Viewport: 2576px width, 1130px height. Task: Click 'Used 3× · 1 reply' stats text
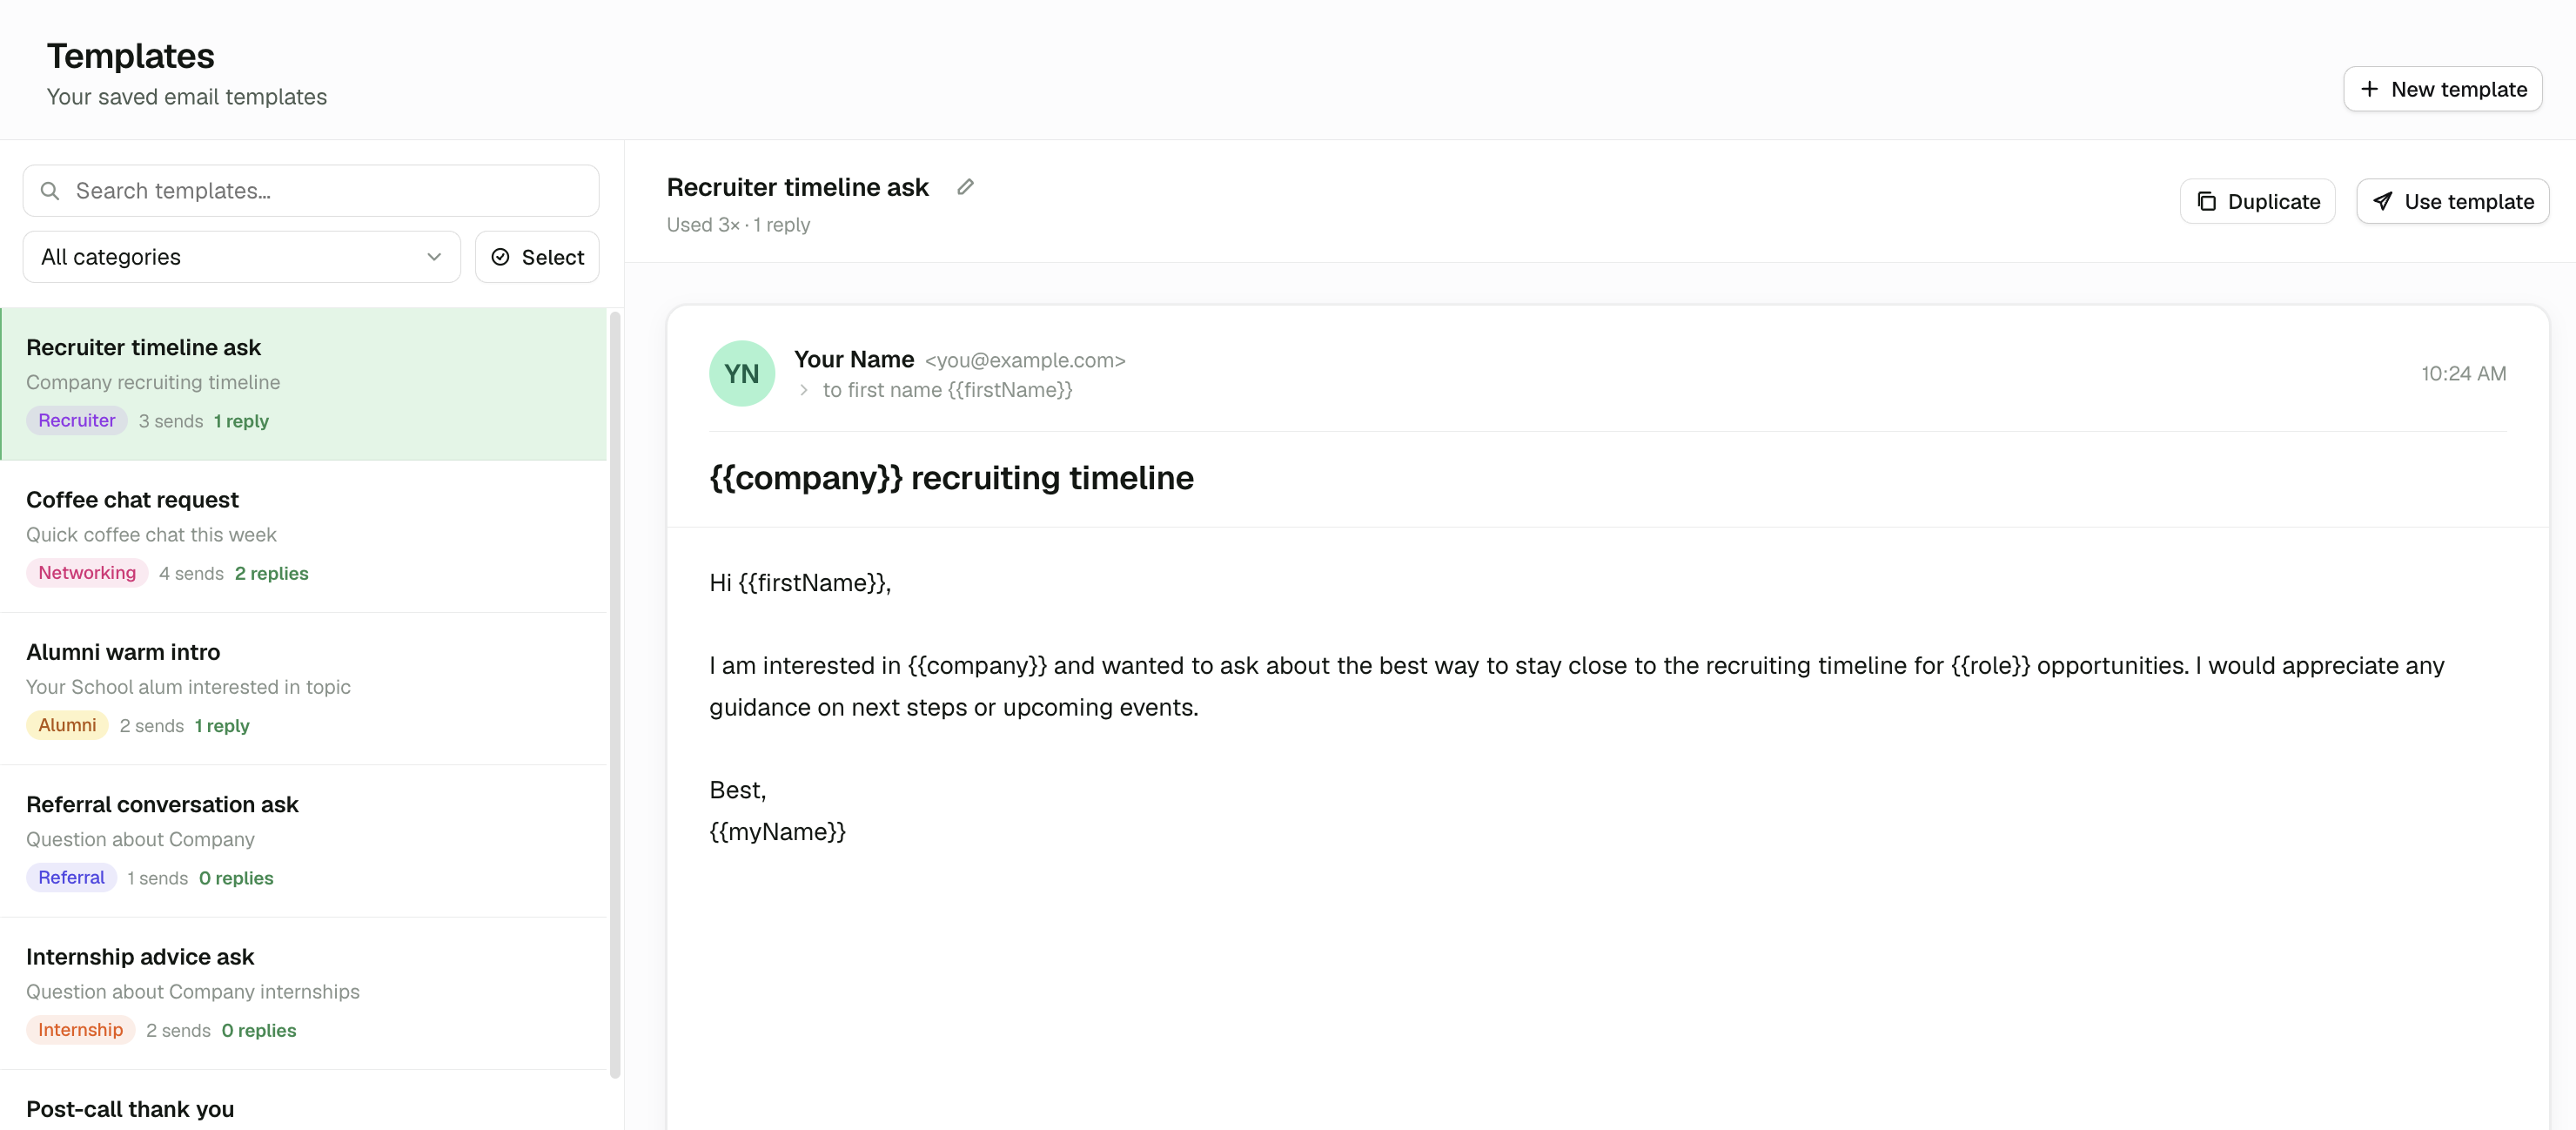click(x=738, y=225)
